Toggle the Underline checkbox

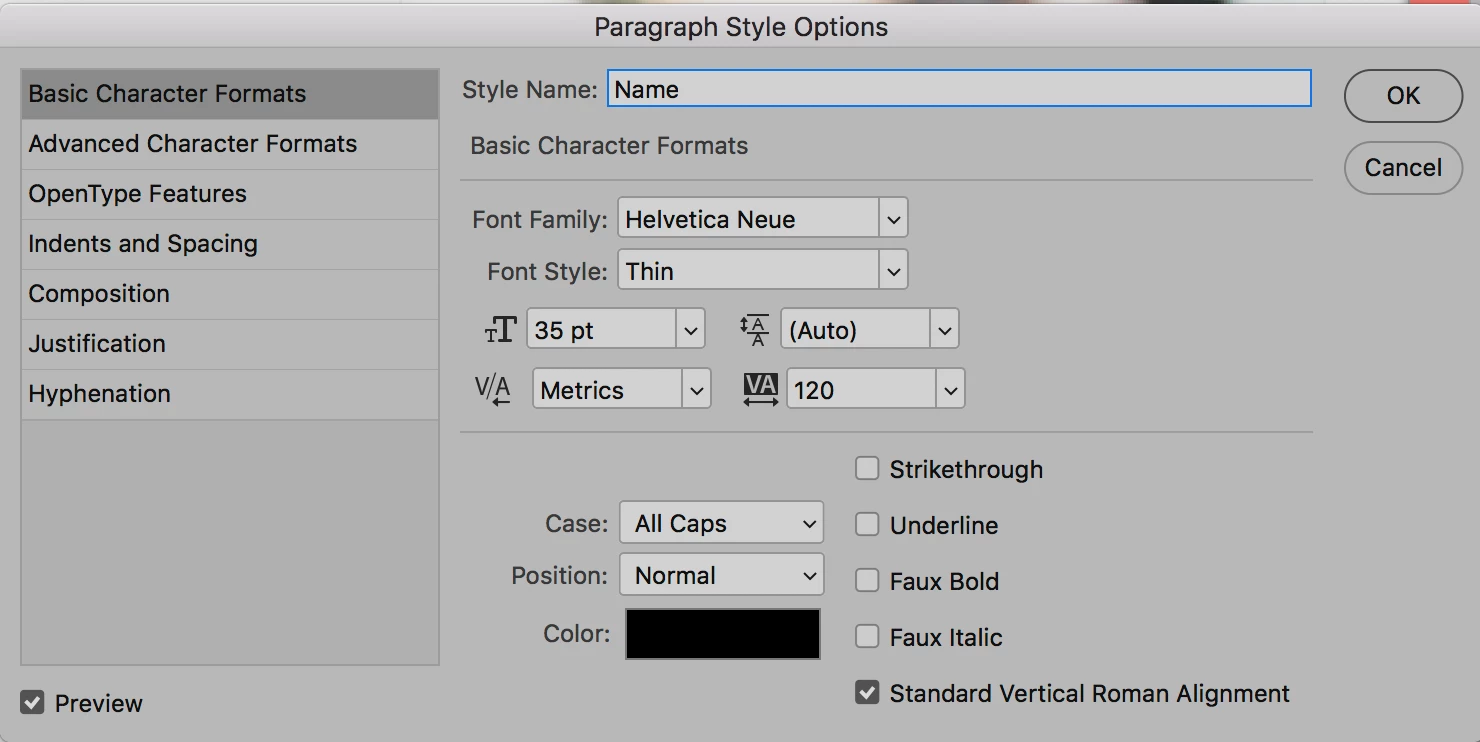coord(867,525)
